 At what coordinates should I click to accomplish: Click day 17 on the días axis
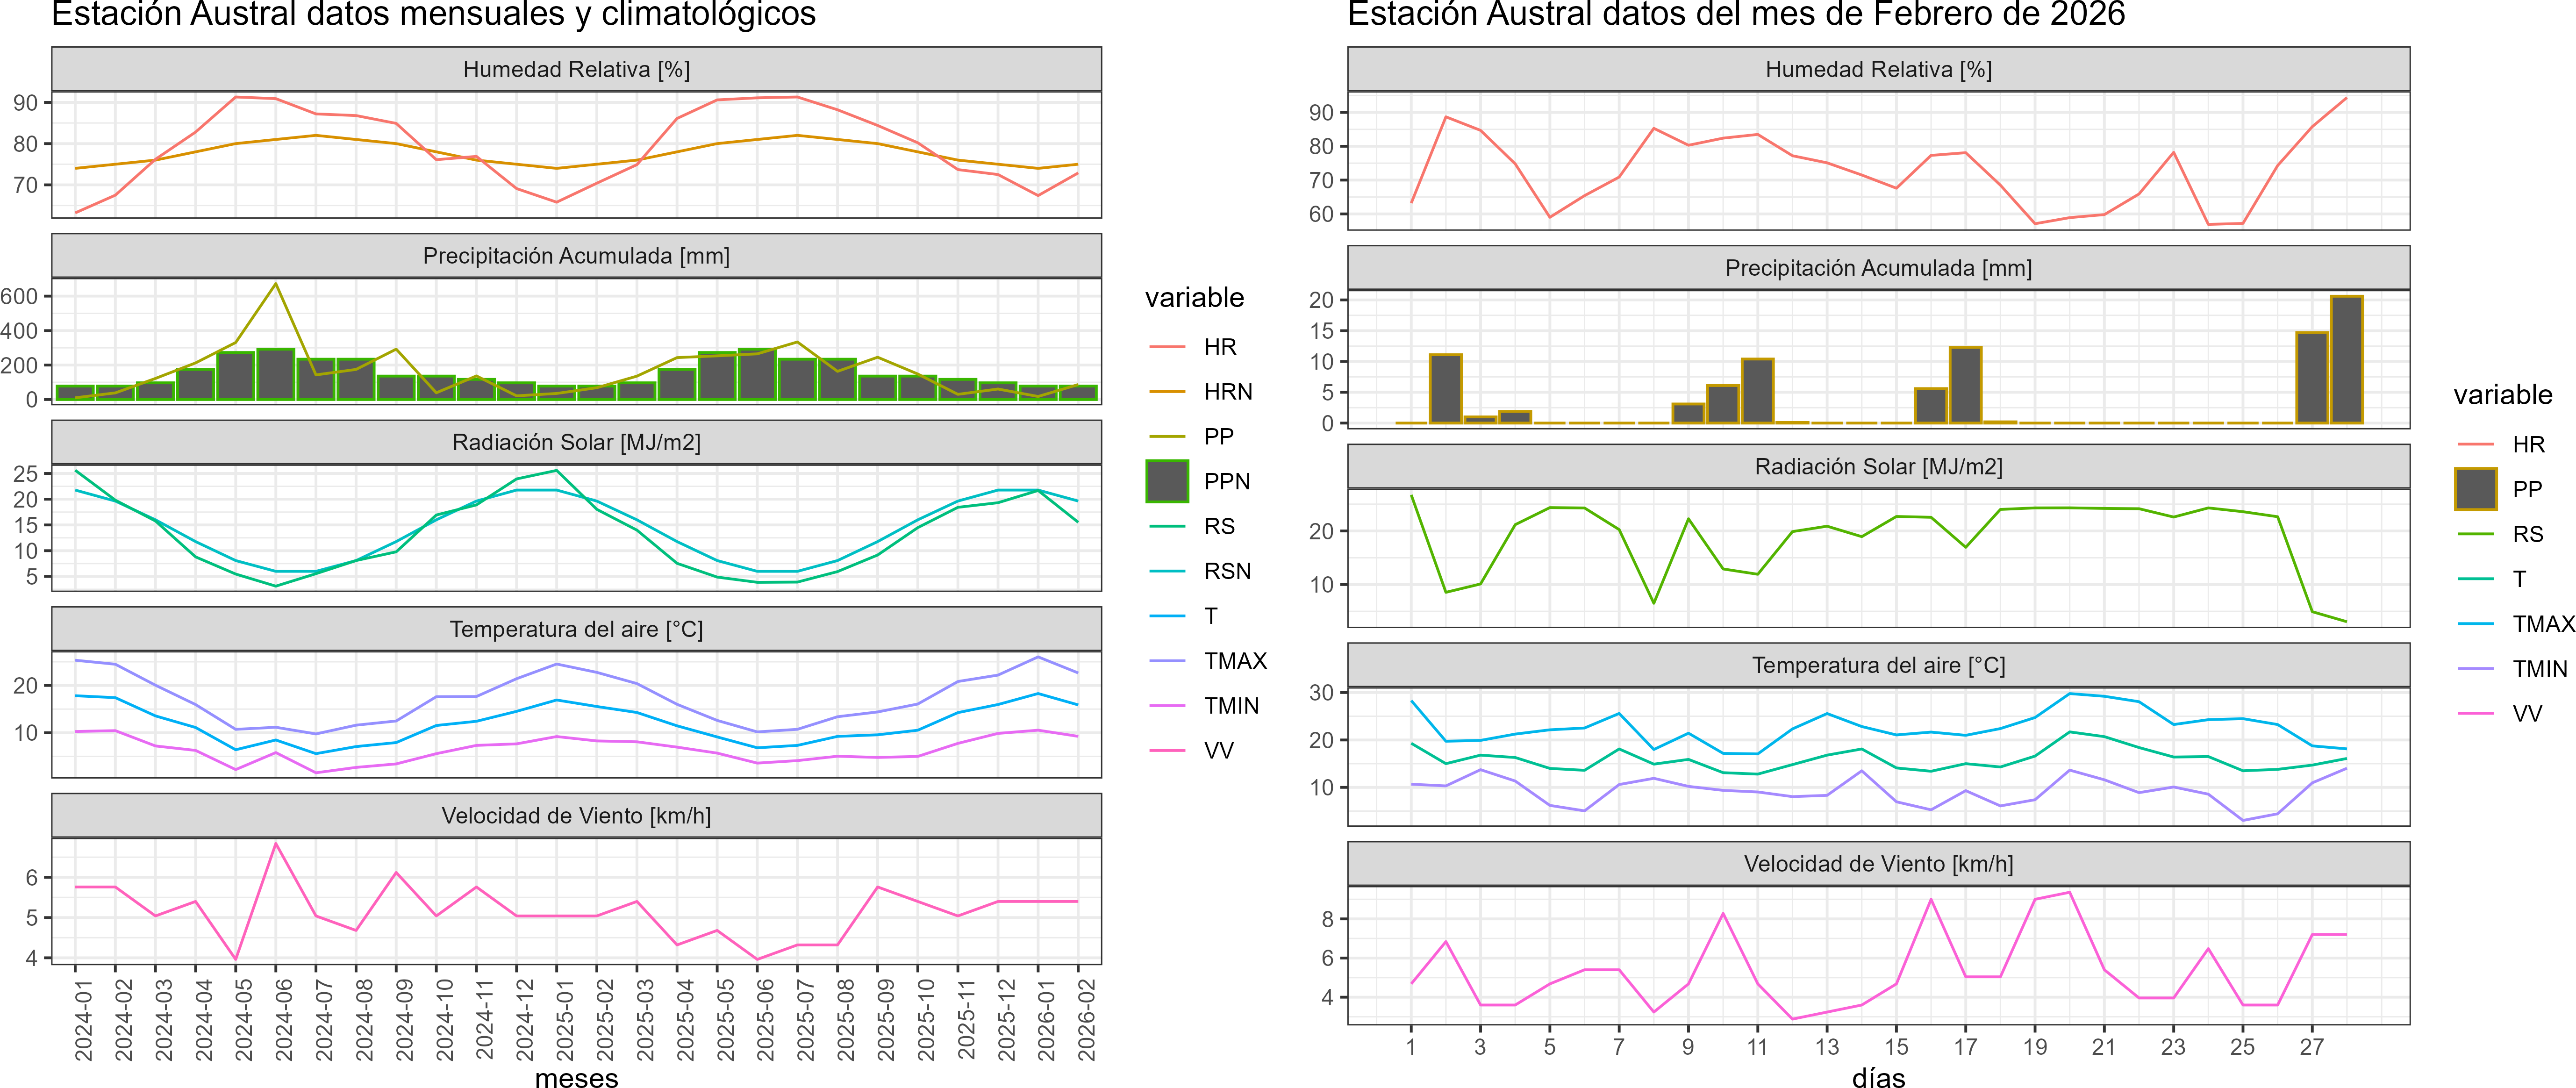[1965, 1047]
